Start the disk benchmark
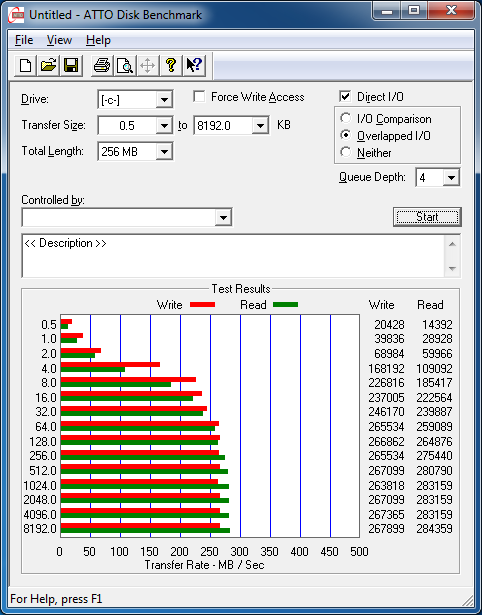Image resolution: width=482 pixels, height=615 pixels. pyautogui.click(x=427, y=217)
